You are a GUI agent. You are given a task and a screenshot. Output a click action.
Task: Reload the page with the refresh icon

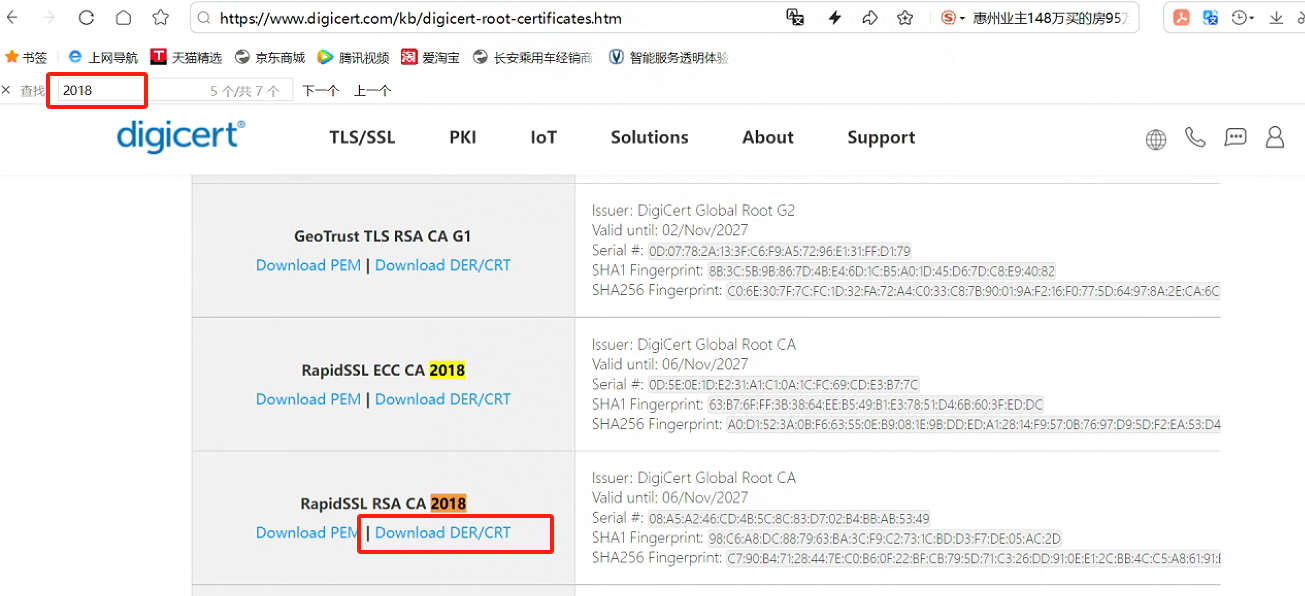(x=86, y=18)
